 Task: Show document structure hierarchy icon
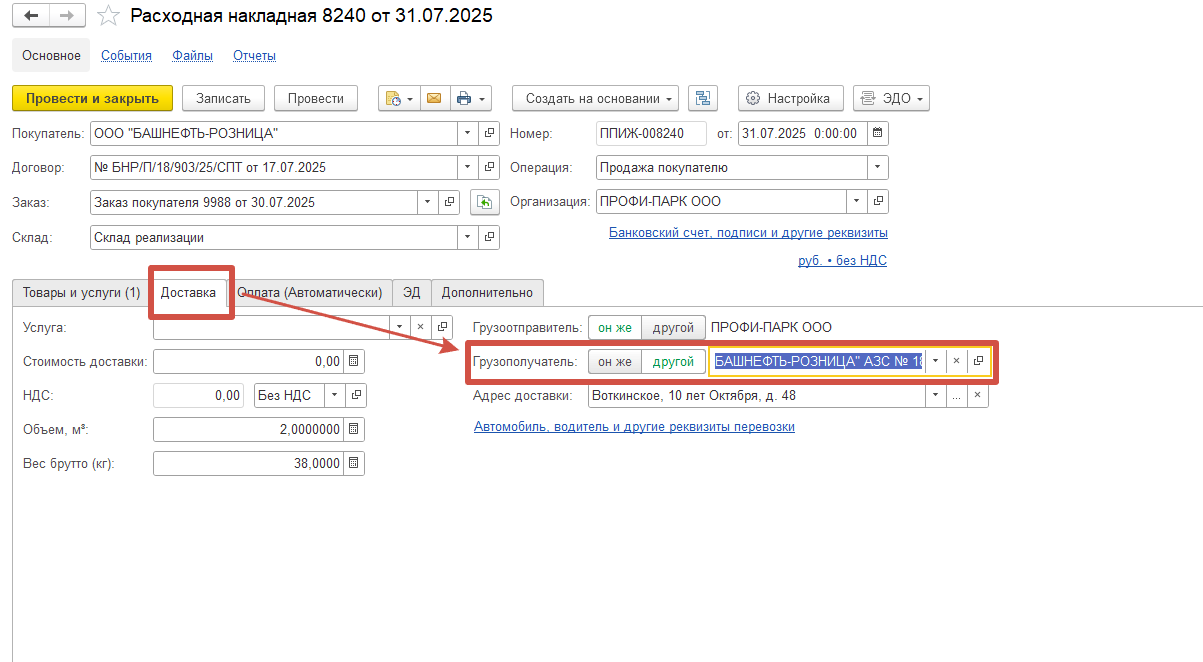click(x=704, y=98)
